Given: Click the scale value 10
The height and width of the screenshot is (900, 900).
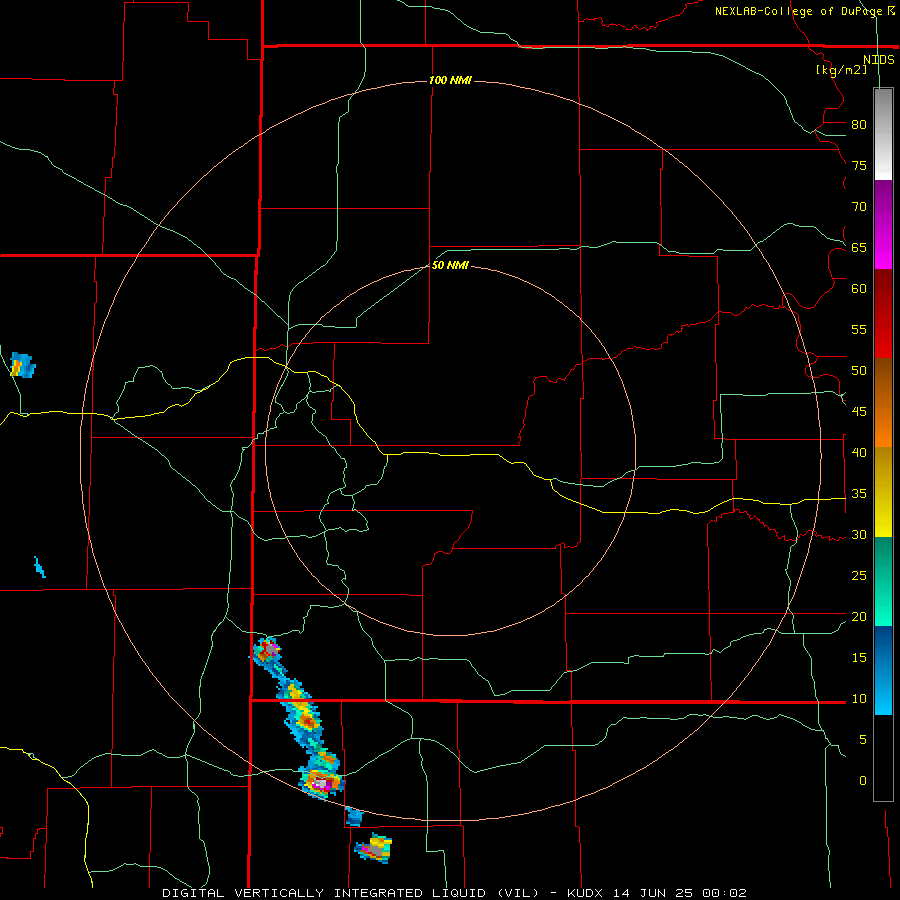Looking at the screenshot, I should tap(859, 699).
